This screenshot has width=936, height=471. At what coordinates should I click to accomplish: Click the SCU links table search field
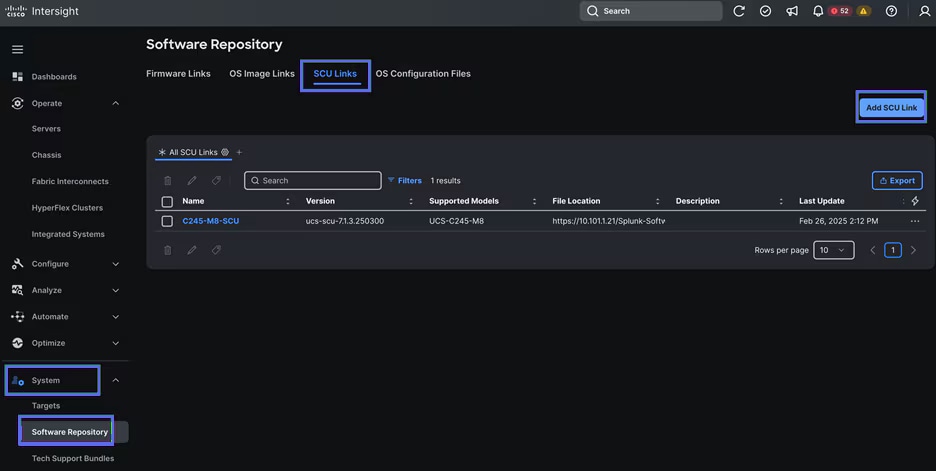[313, 180]
